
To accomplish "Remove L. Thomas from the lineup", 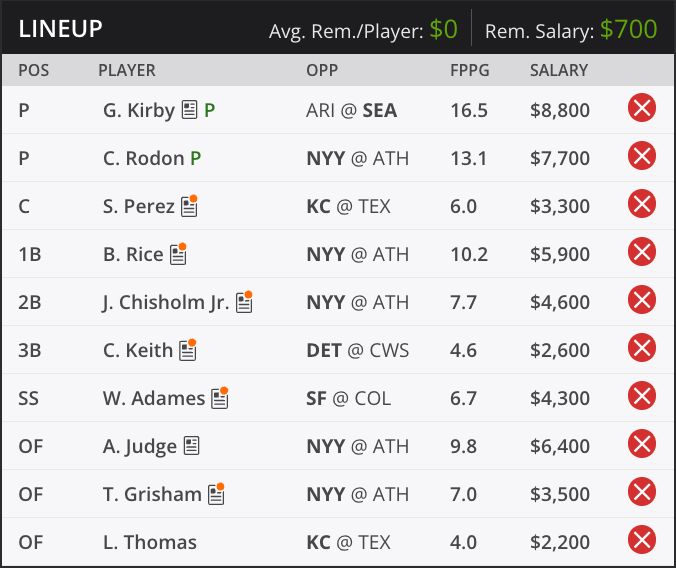I will [642, 540].
